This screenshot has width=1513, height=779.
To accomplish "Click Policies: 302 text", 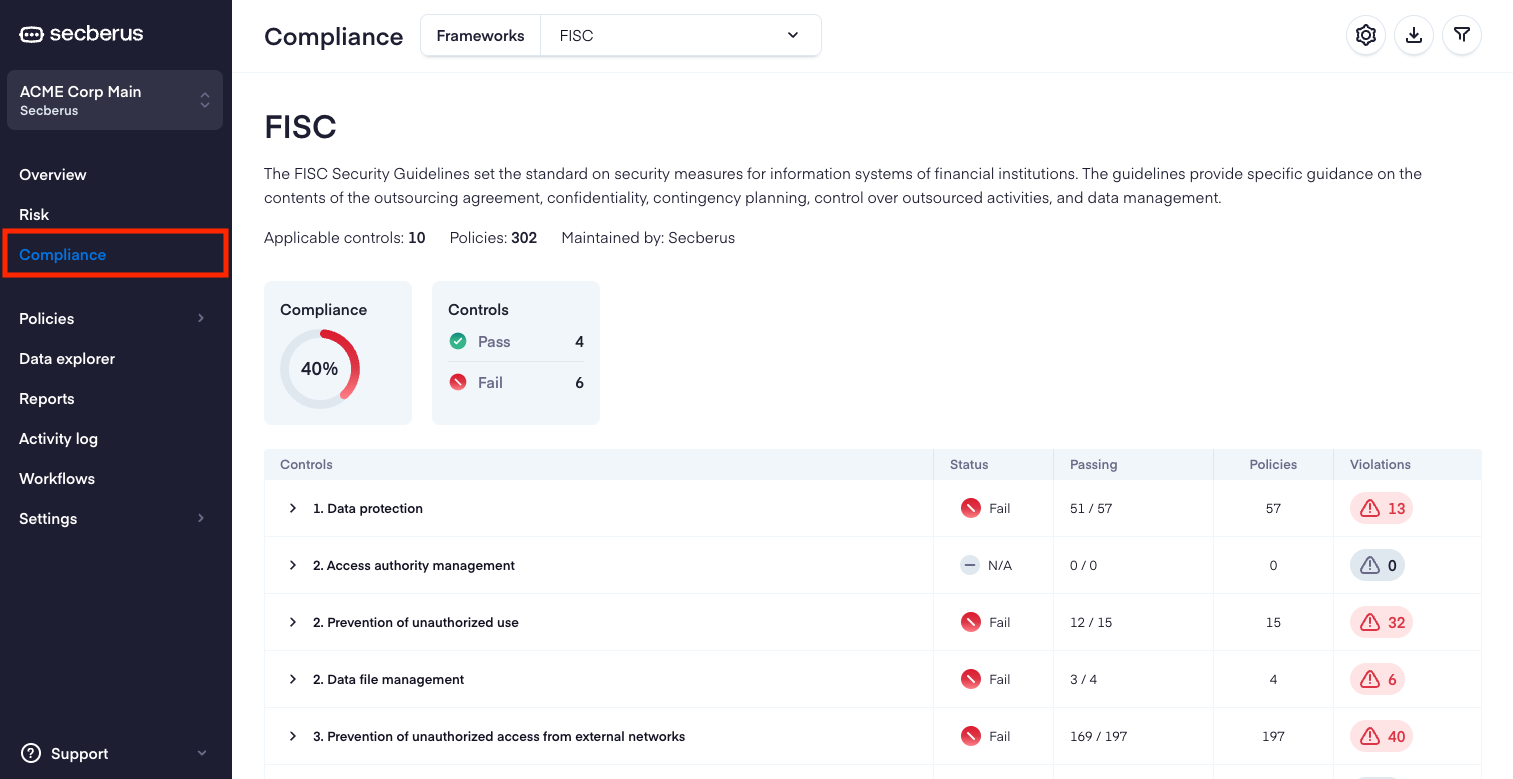I will pos(493,238).
